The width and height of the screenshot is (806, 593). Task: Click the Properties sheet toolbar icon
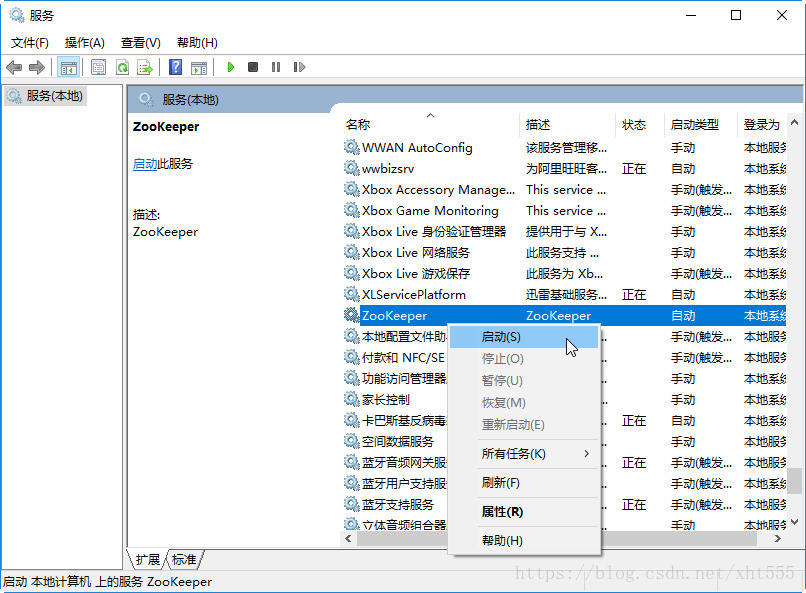point(98,67)
